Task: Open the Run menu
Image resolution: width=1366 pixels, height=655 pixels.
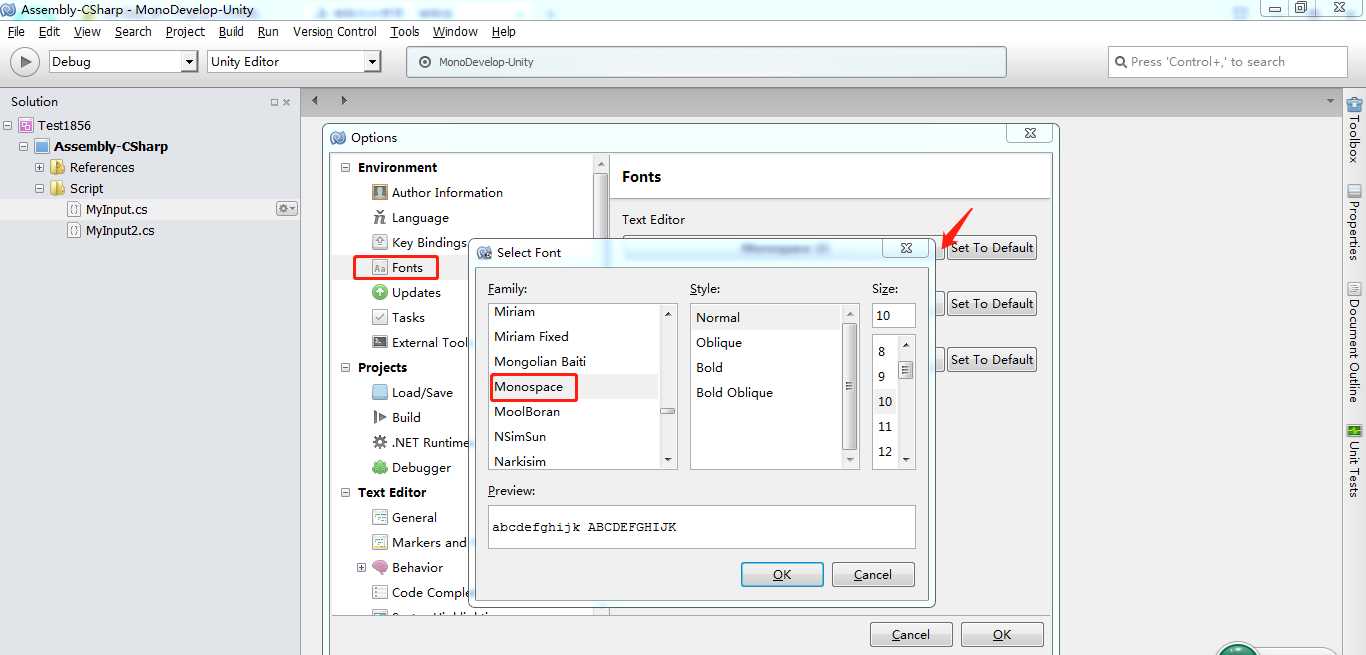Action: [x=268, y=31]
